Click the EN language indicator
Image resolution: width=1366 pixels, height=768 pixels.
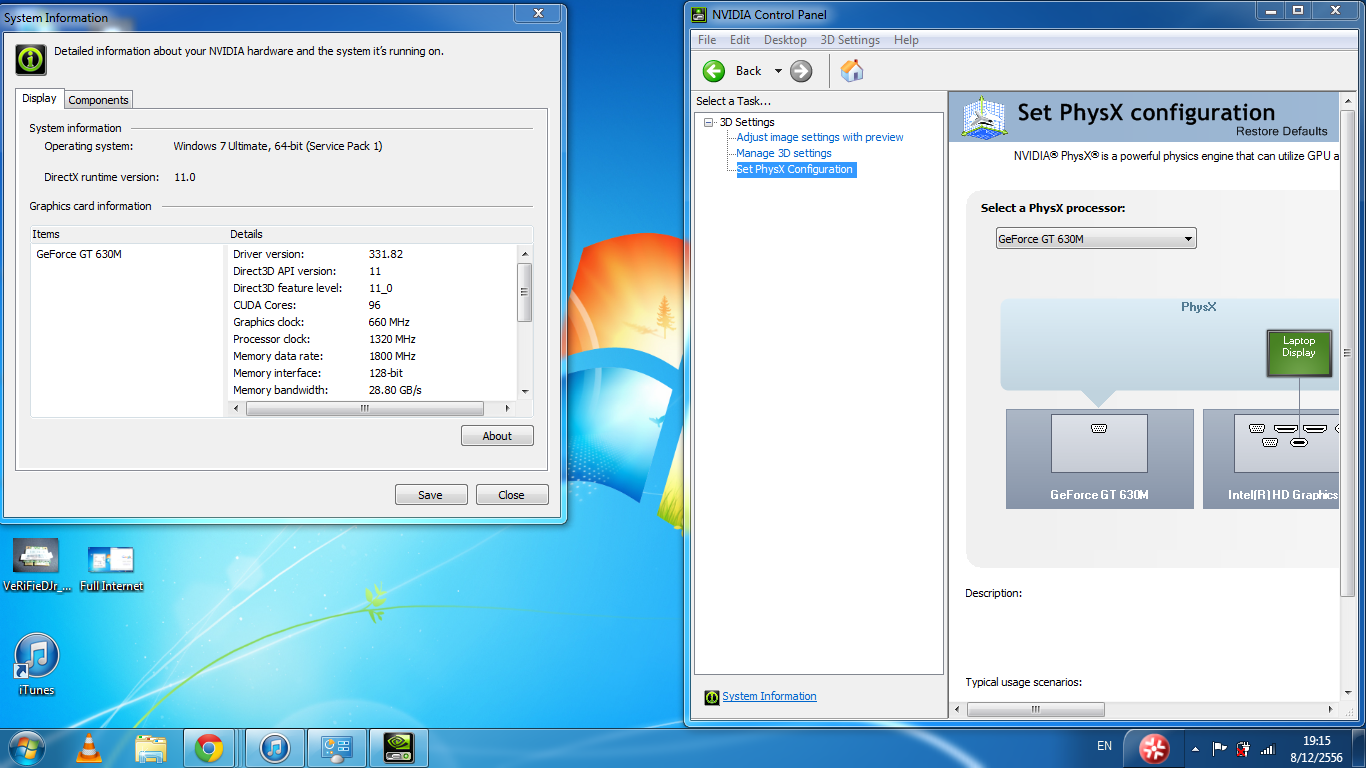pos(1104,746)
